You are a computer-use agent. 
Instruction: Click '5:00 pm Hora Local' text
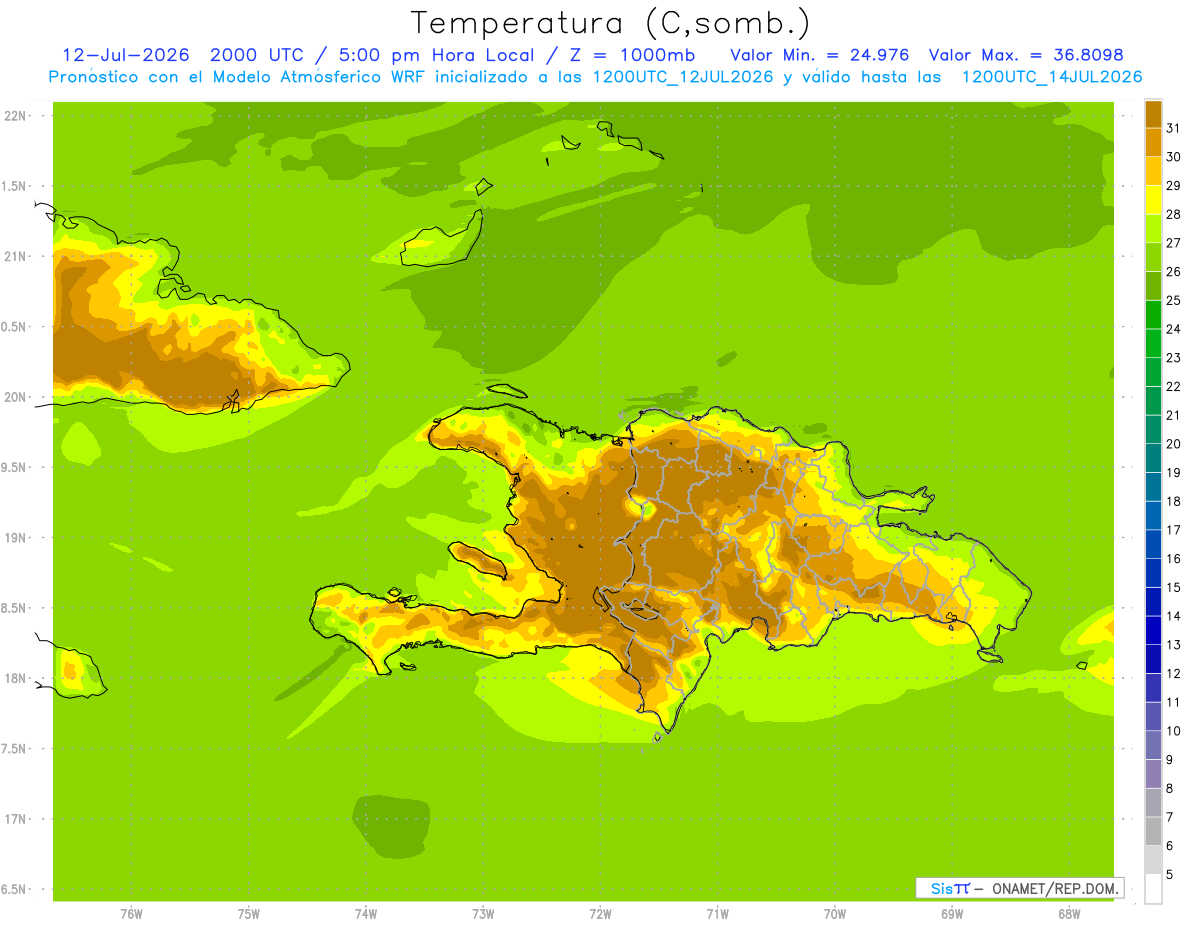437,55
